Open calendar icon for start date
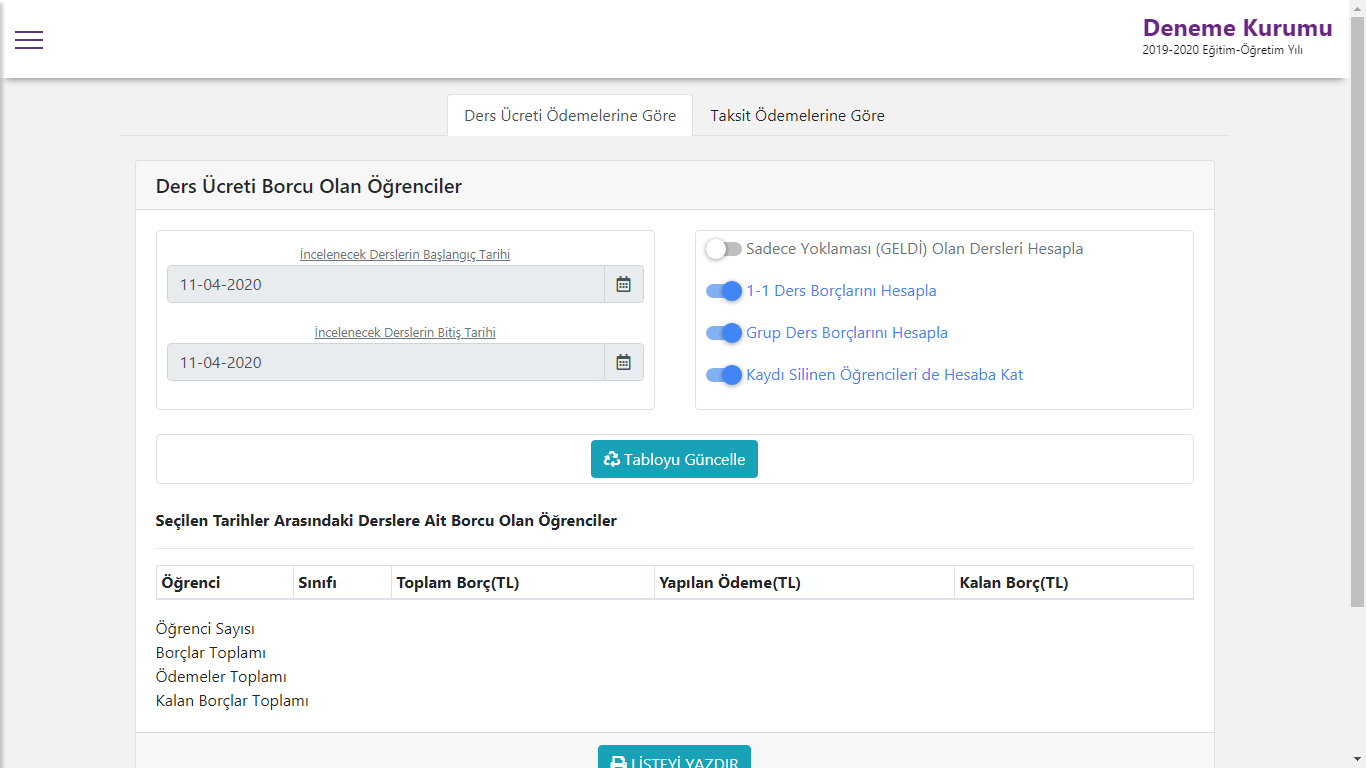 point(623,284)
